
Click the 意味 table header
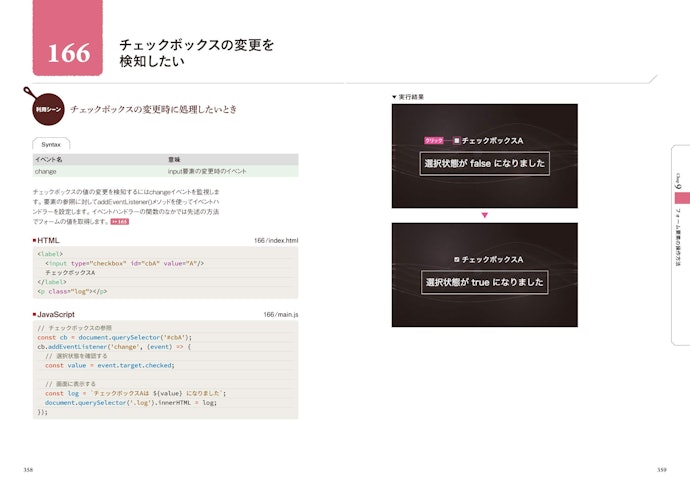[x=174, y=159]
